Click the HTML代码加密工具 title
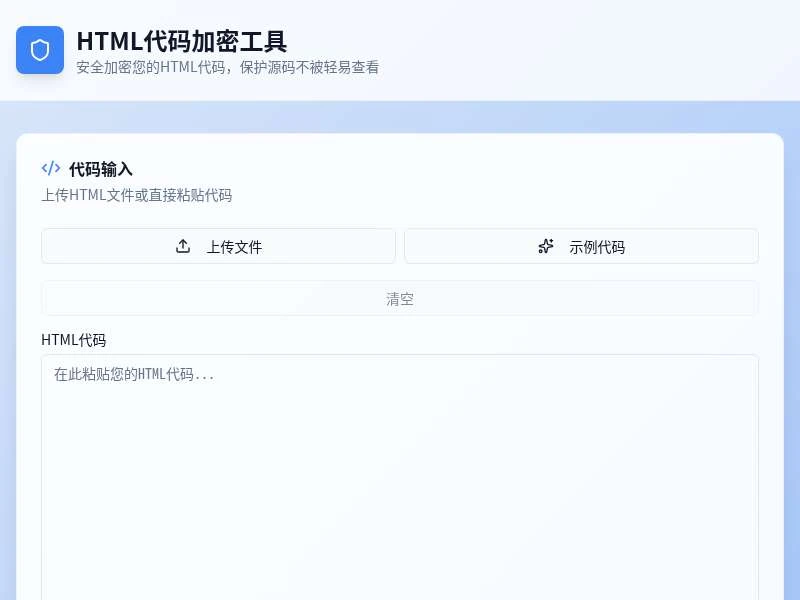Viewport: 800px width, 600px height. tap(182, 41)
